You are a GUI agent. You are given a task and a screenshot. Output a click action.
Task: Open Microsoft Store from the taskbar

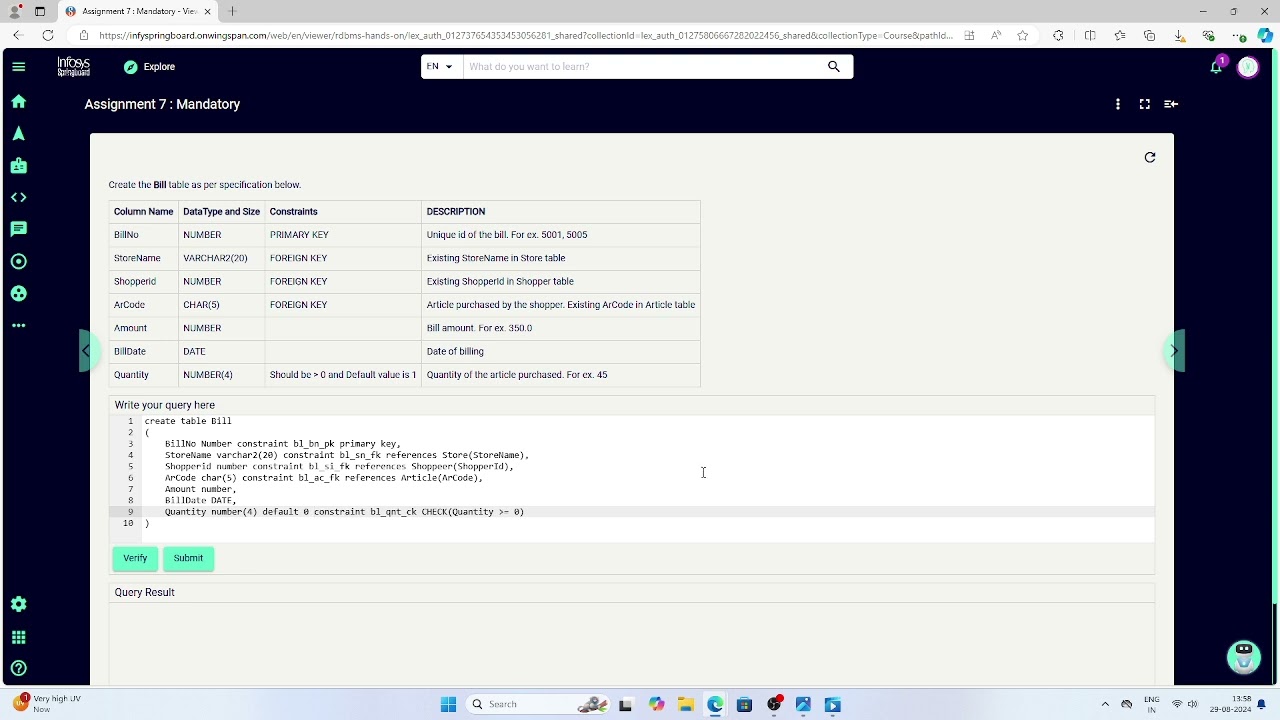tap(744, 705)
